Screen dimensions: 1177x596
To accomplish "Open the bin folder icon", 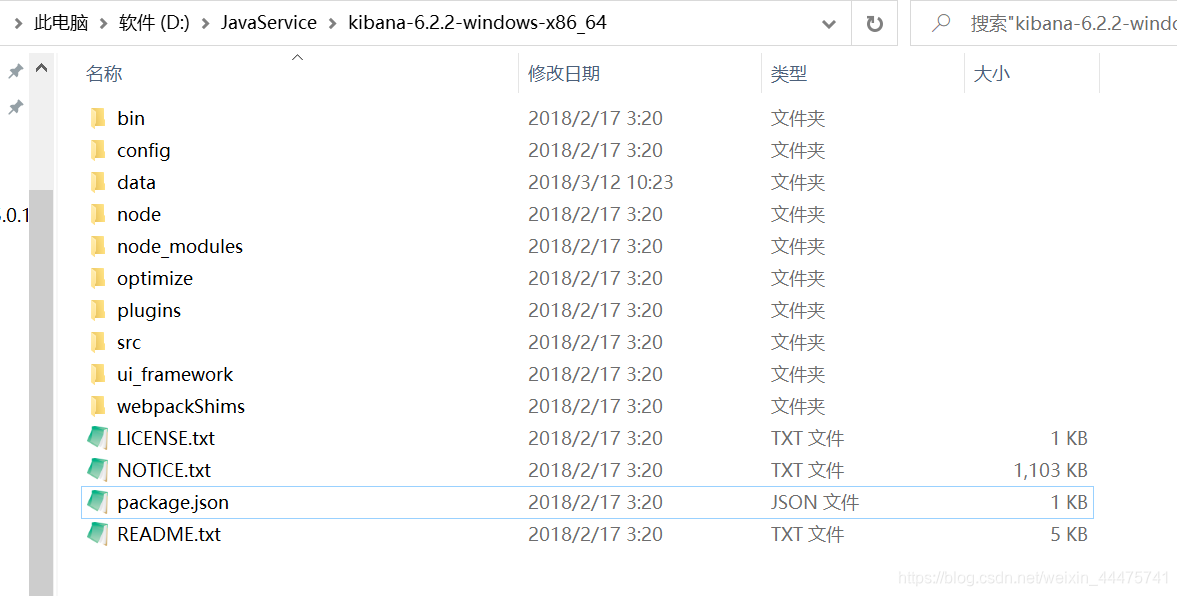I will point(98,118).
